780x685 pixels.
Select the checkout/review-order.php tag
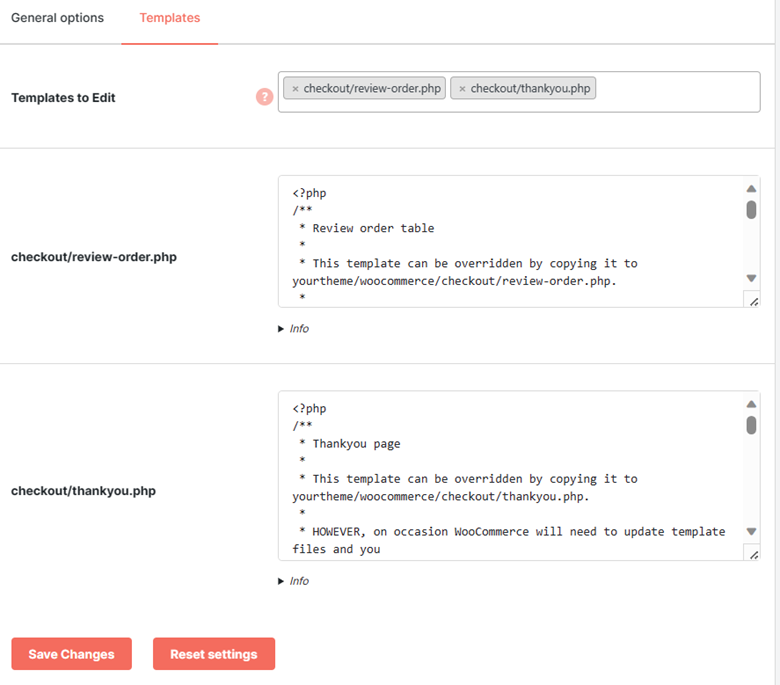coord(365,88)
